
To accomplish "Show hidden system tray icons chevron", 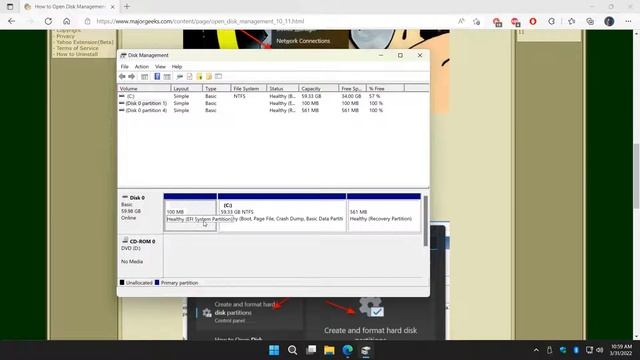I will 536,350.
